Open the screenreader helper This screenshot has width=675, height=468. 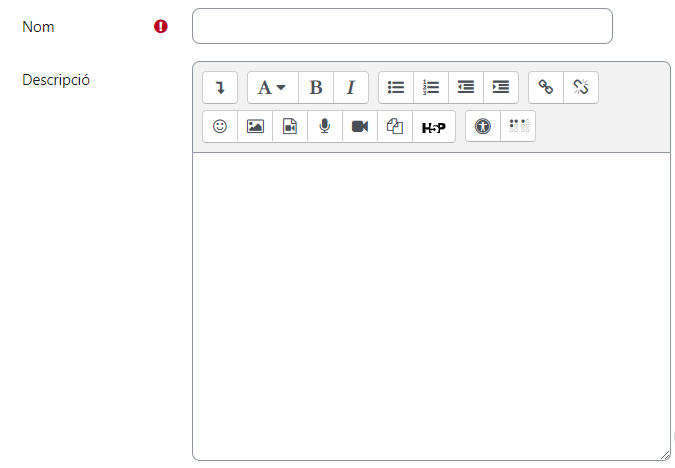tap(518, 126)
